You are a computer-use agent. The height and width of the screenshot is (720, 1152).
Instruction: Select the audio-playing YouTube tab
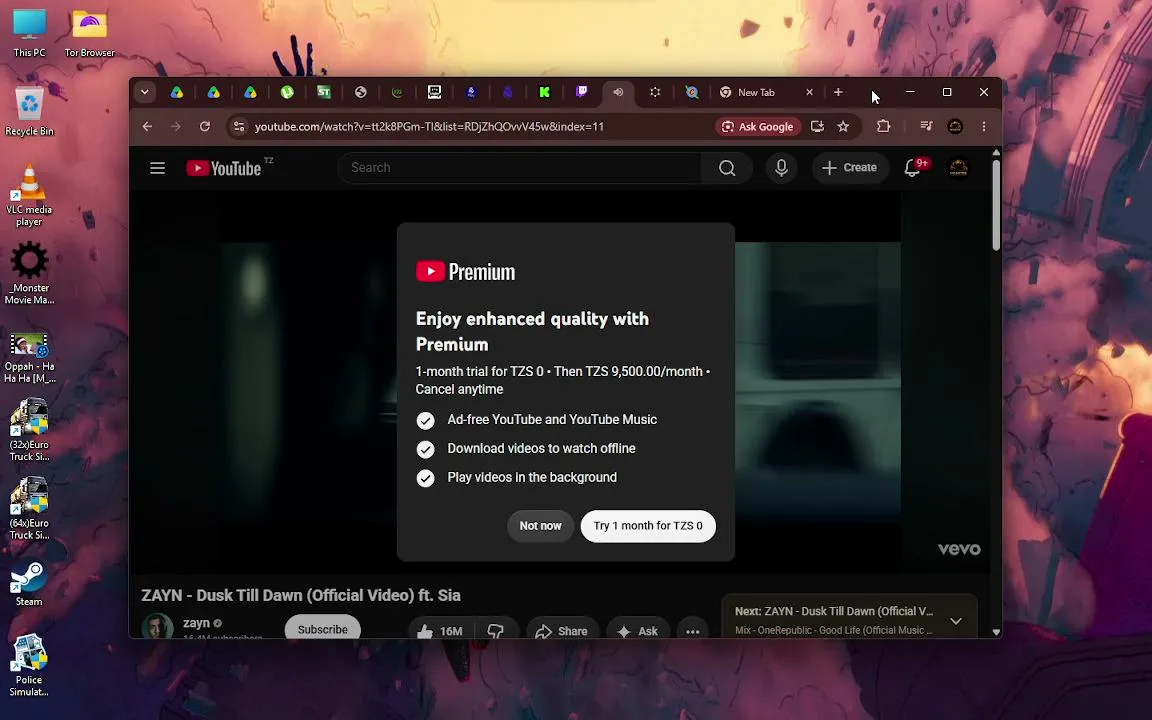pyautogui.click(x=618, y=92)
